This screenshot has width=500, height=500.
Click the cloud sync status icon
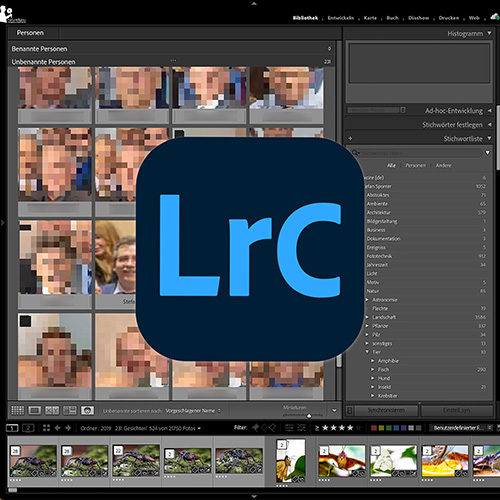(495, 17)
